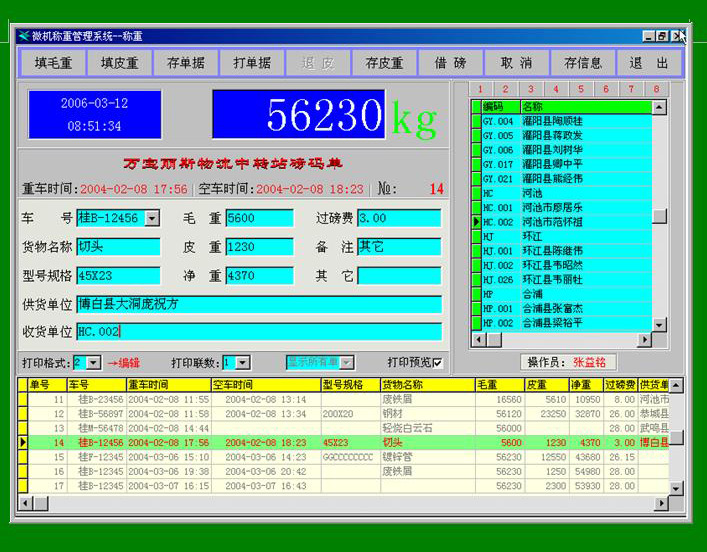Select the 存皮重 toolbar button

click(x=384, y=63)
